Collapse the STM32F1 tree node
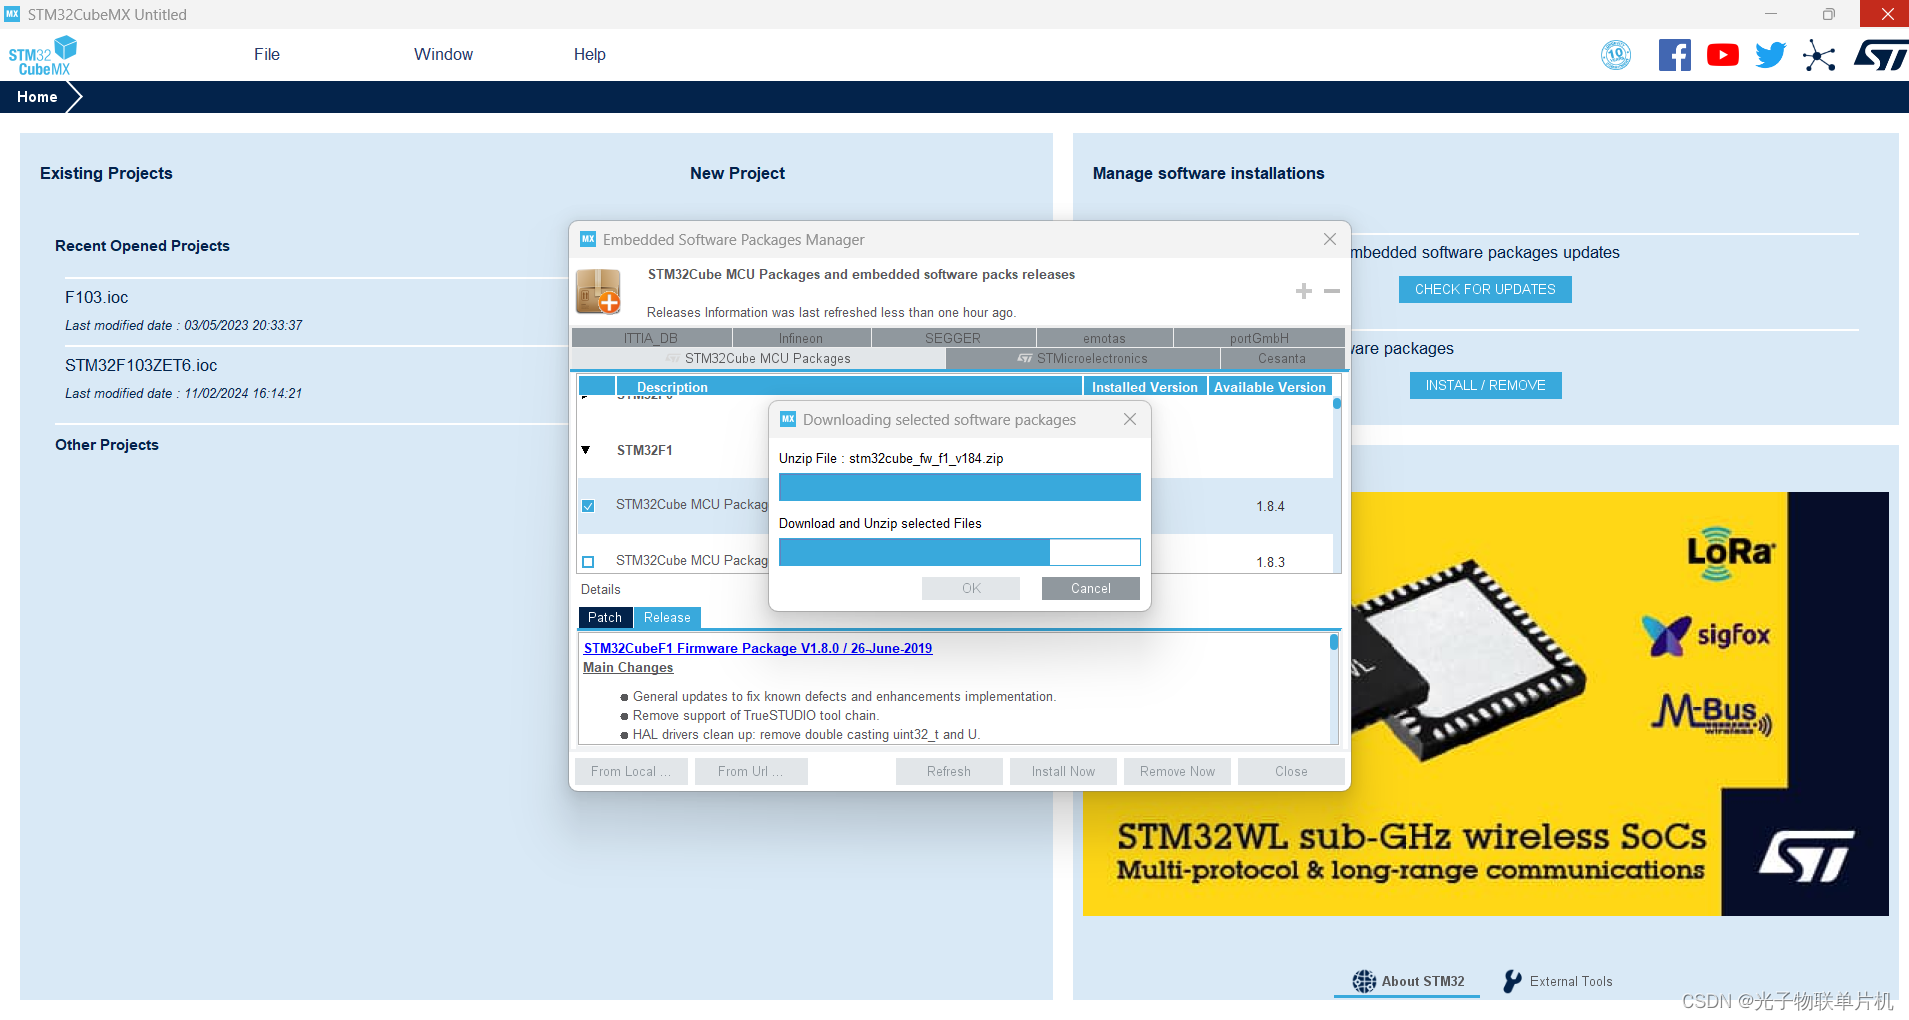 pos(586,450)
